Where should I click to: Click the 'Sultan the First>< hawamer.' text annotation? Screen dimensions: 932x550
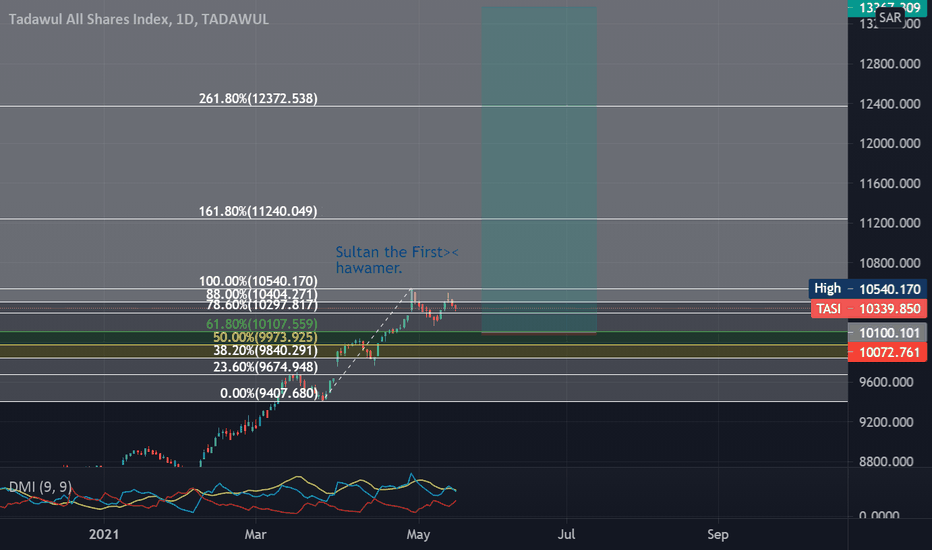point(397,260)
